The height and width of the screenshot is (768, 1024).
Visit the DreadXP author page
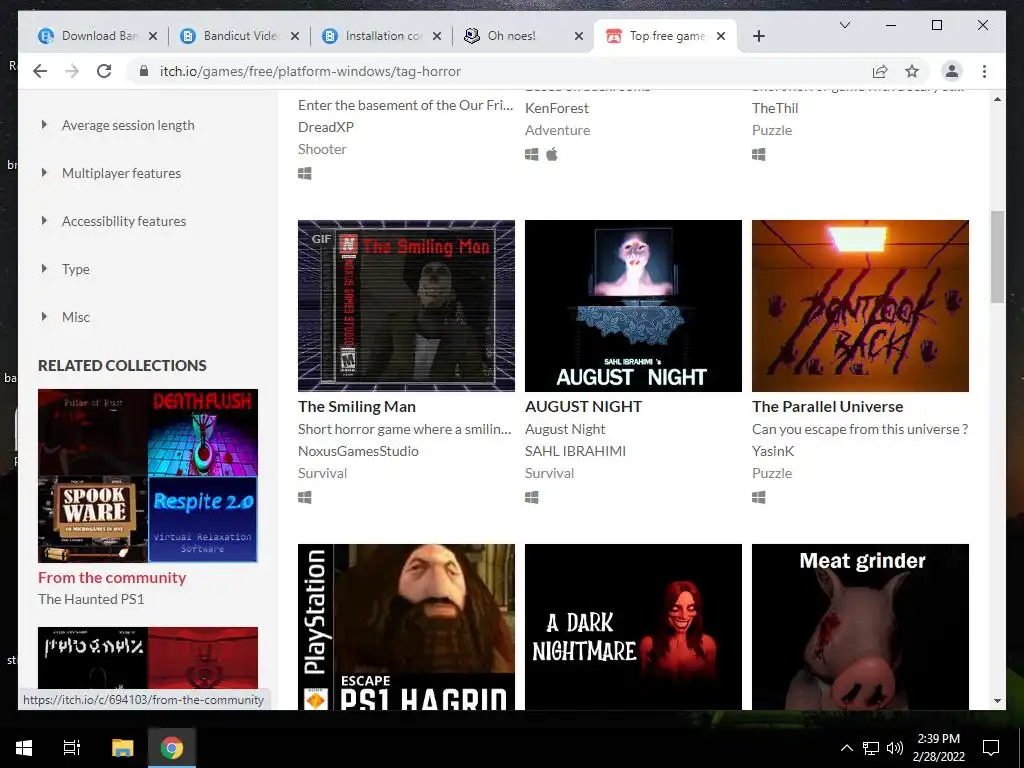pyautogui.click(x=326, y=127)
